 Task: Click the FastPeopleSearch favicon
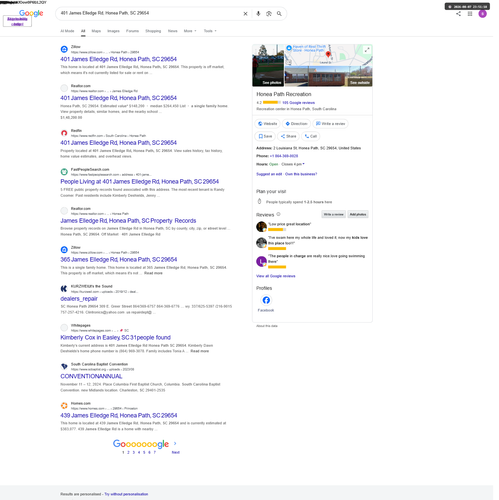(64, 172)
